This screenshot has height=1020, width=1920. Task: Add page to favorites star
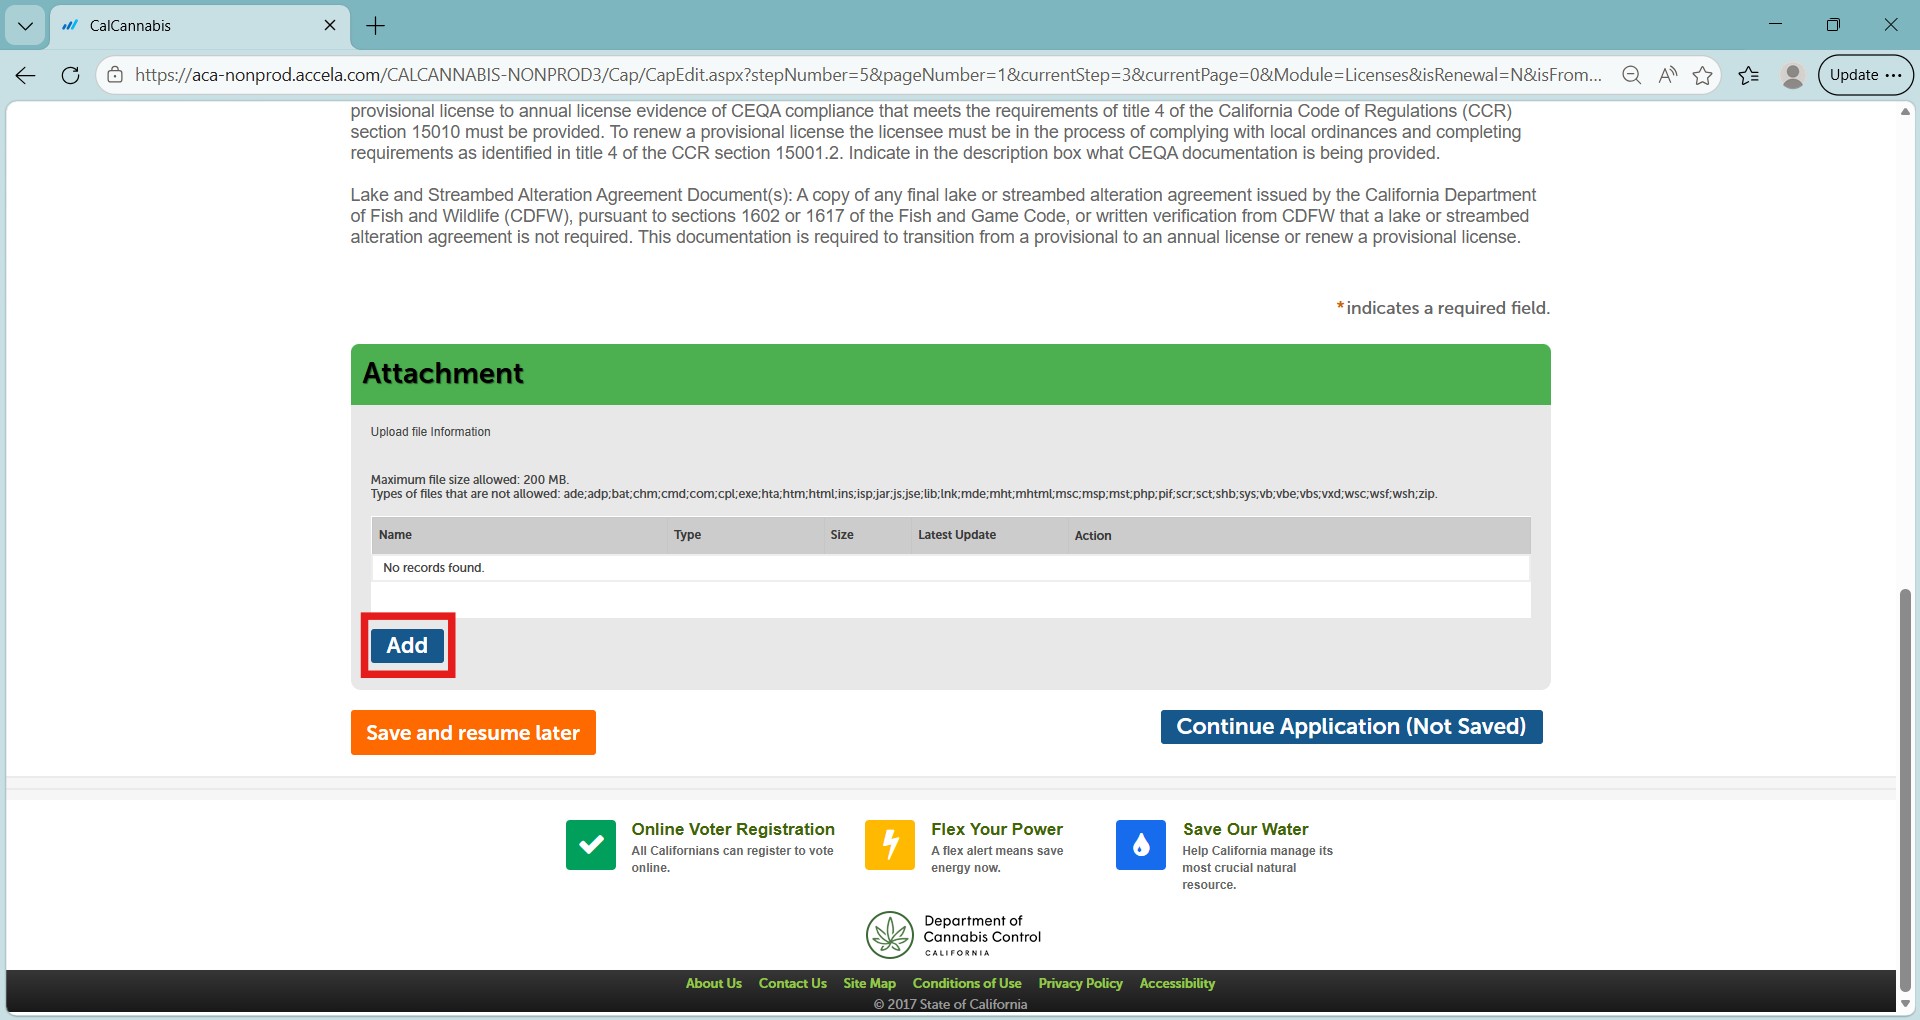tap(1702, 75)
